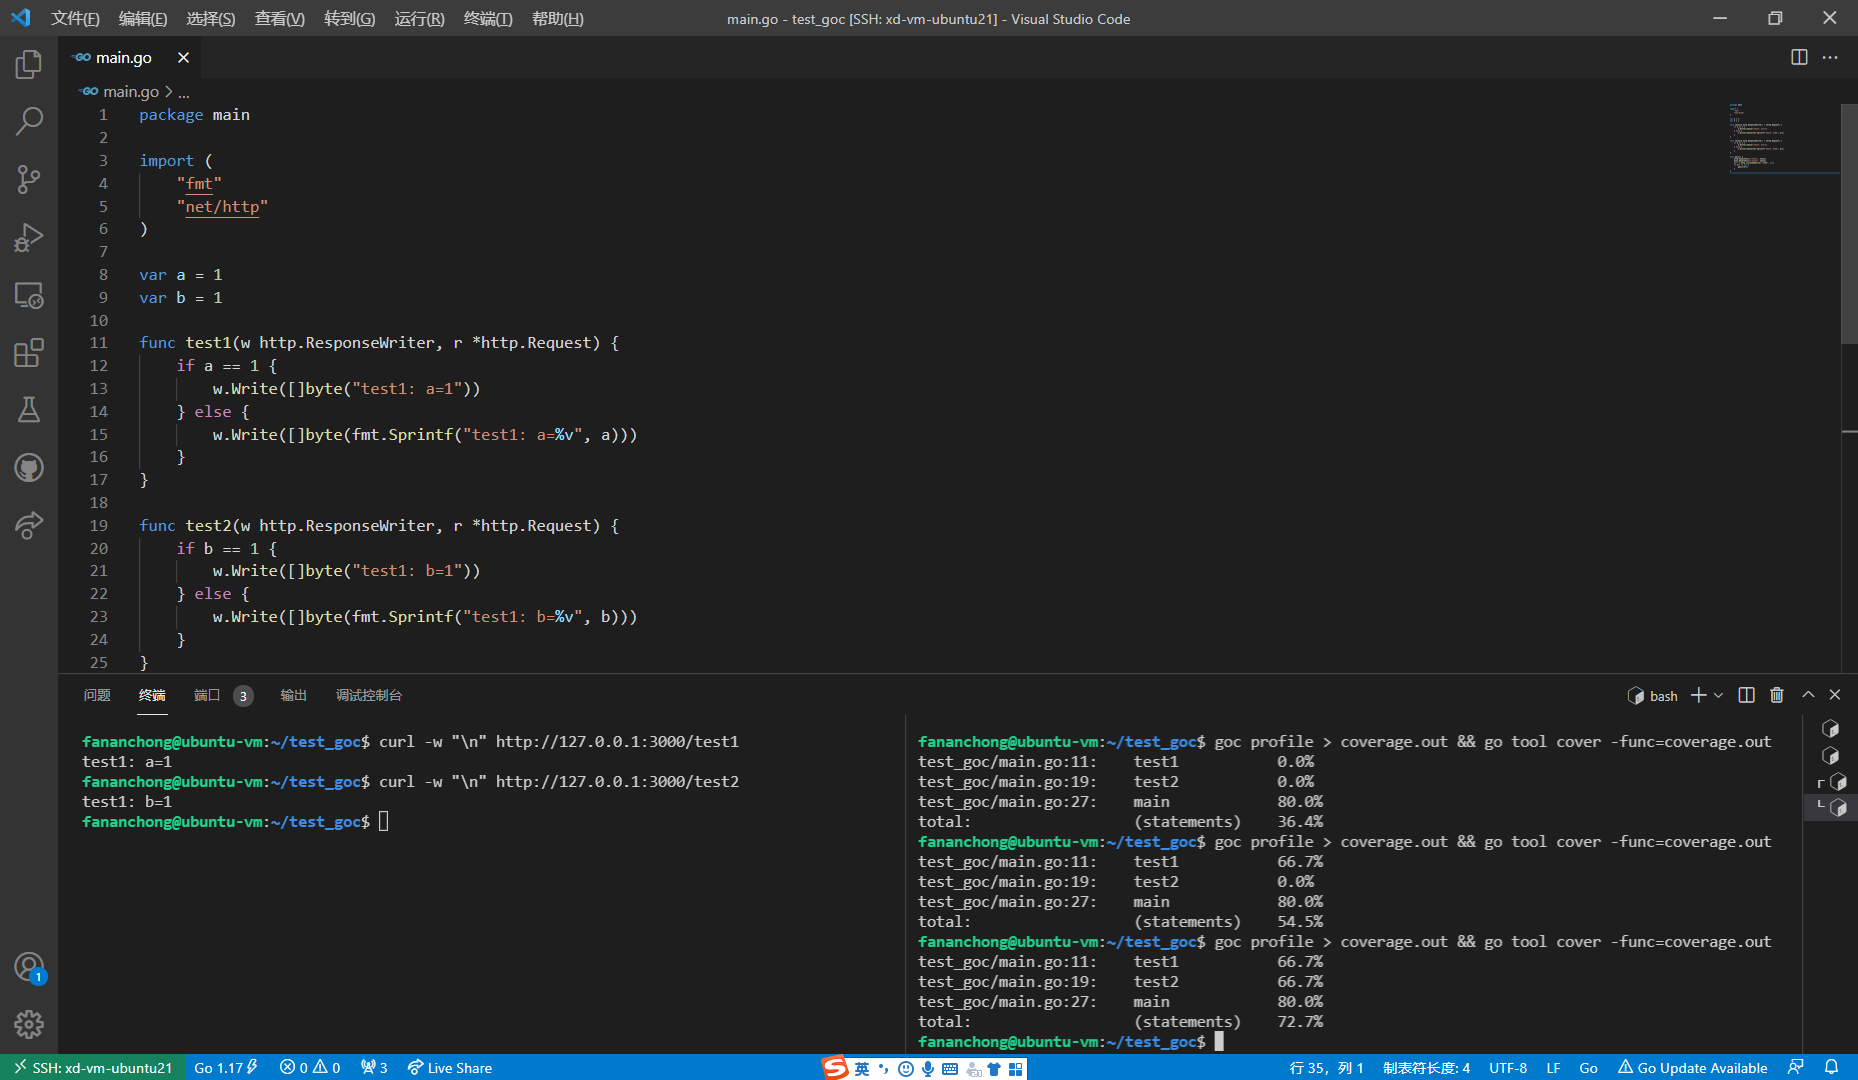Viewport: 1858px width, 1080px height.
Task: Expand the breadcrumb ellipsis symbol
Action: point(183,91)
